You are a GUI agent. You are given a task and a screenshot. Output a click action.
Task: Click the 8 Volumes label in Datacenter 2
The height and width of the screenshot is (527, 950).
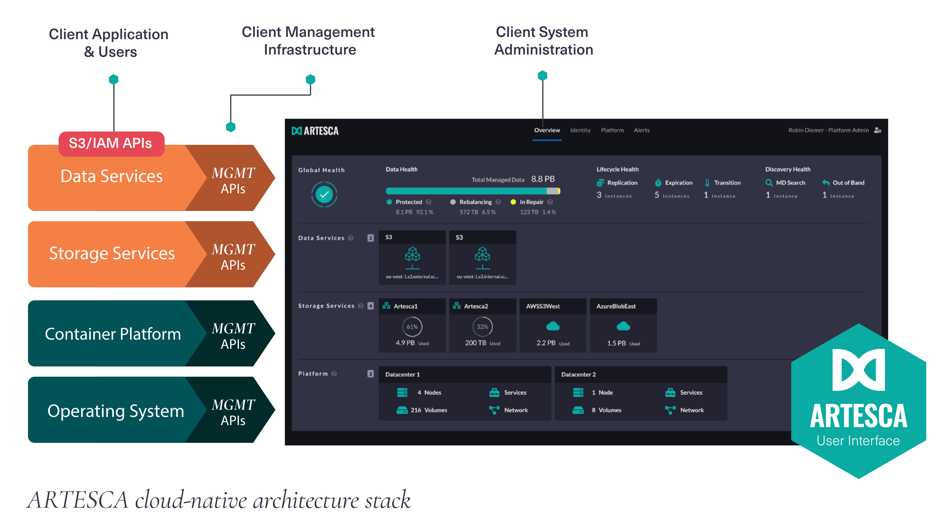click(606, 410)
